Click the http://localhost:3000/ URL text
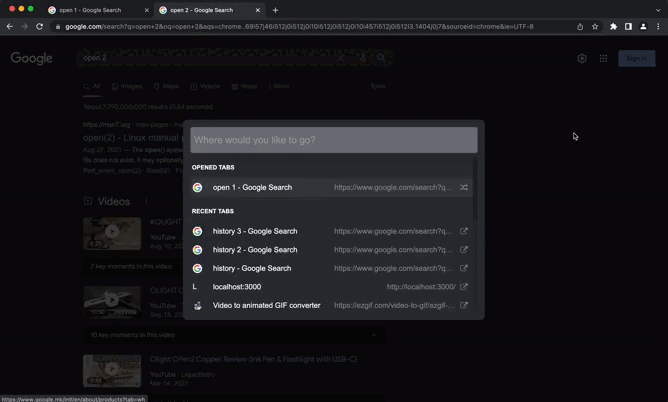 421,287
